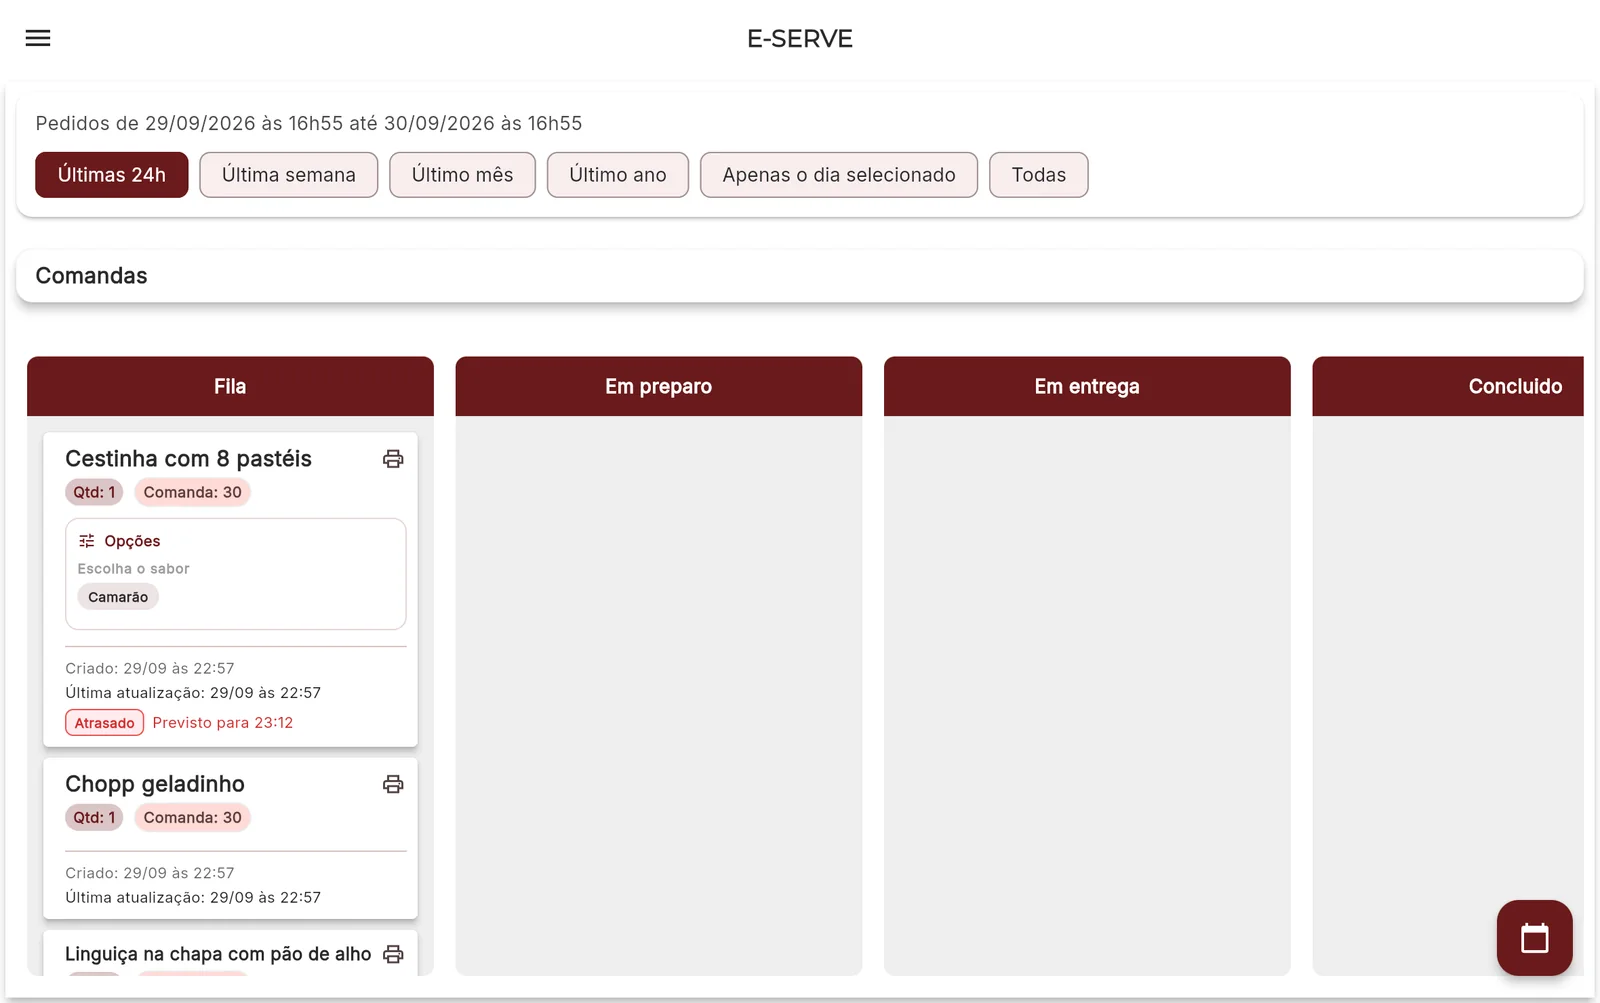1600x1003 pixels.
Task: Click the Em entrega column header
Action: pyautogui.click(x=1087, y=386)
